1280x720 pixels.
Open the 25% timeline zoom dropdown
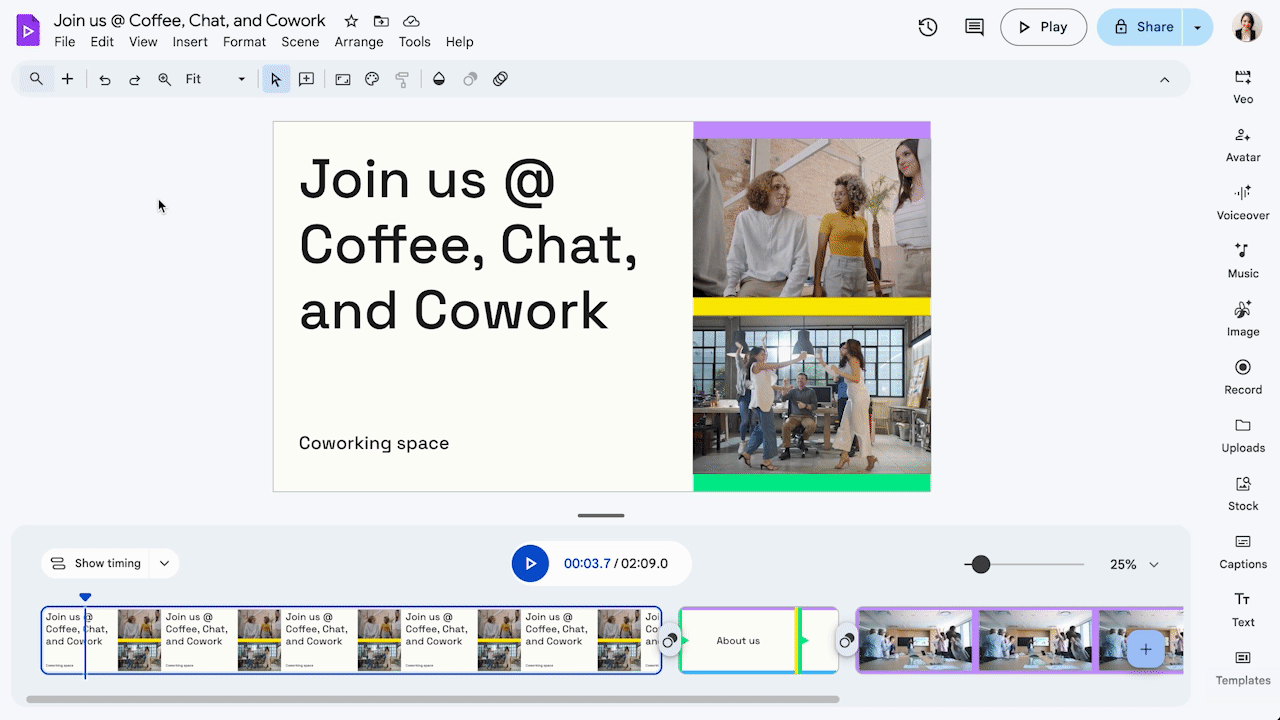[x=1134, y=564]
